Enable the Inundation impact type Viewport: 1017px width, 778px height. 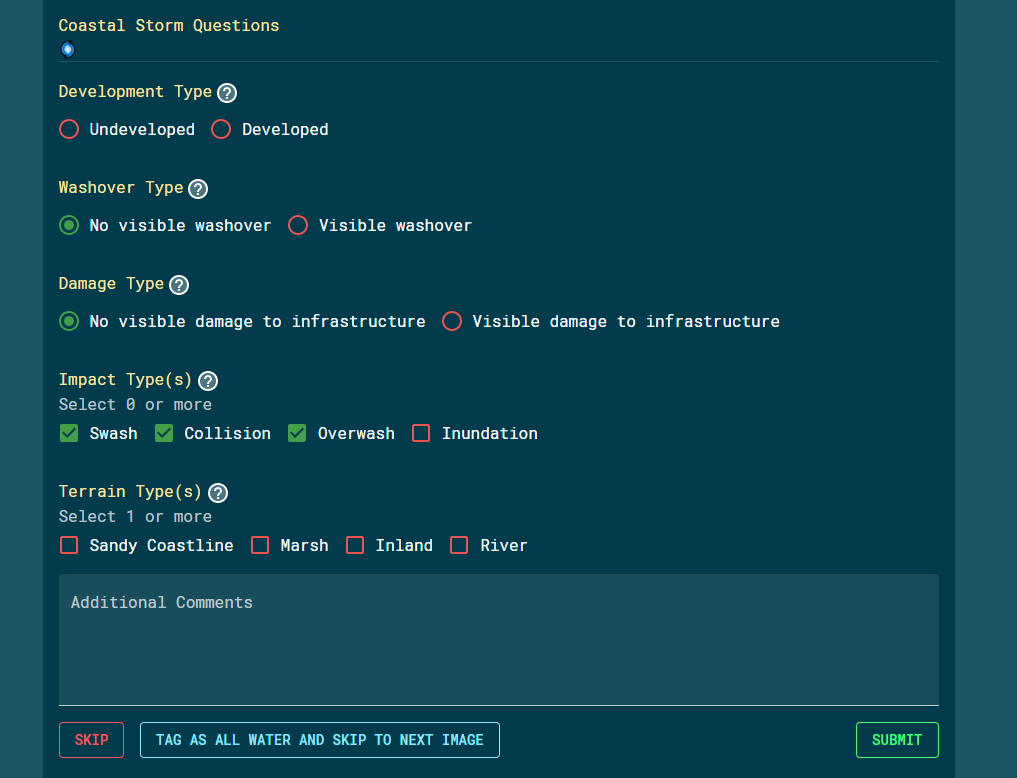point(420,433)
